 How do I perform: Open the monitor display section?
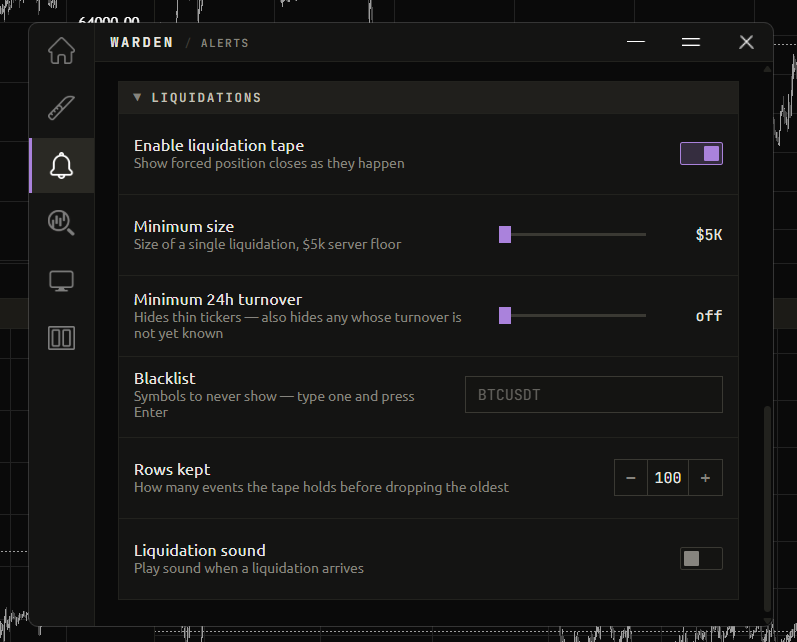point(62,281)
